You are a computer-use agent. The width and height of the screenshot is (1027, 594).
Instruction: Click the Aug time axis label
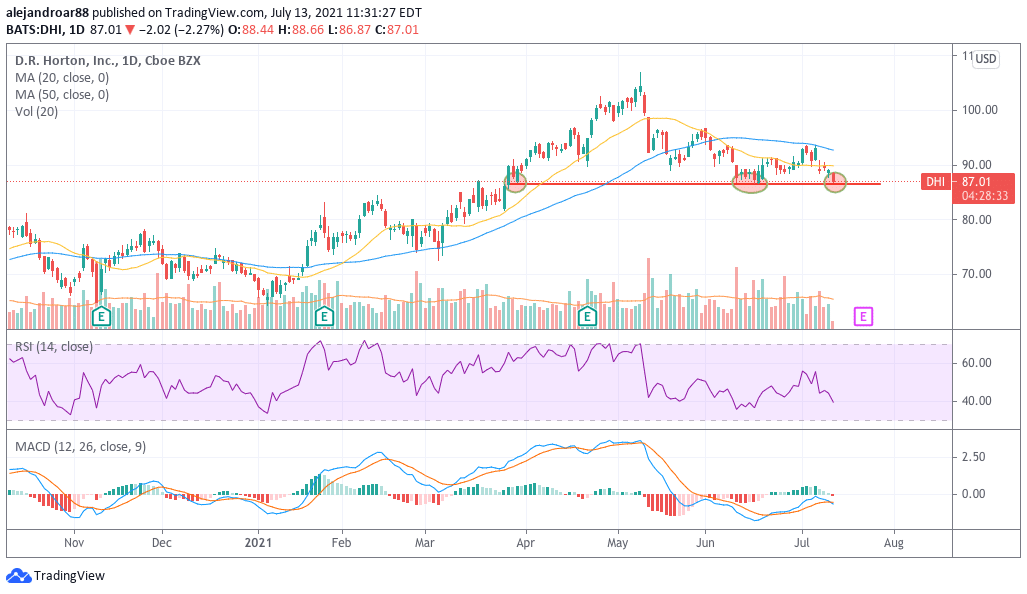[893, 543]
